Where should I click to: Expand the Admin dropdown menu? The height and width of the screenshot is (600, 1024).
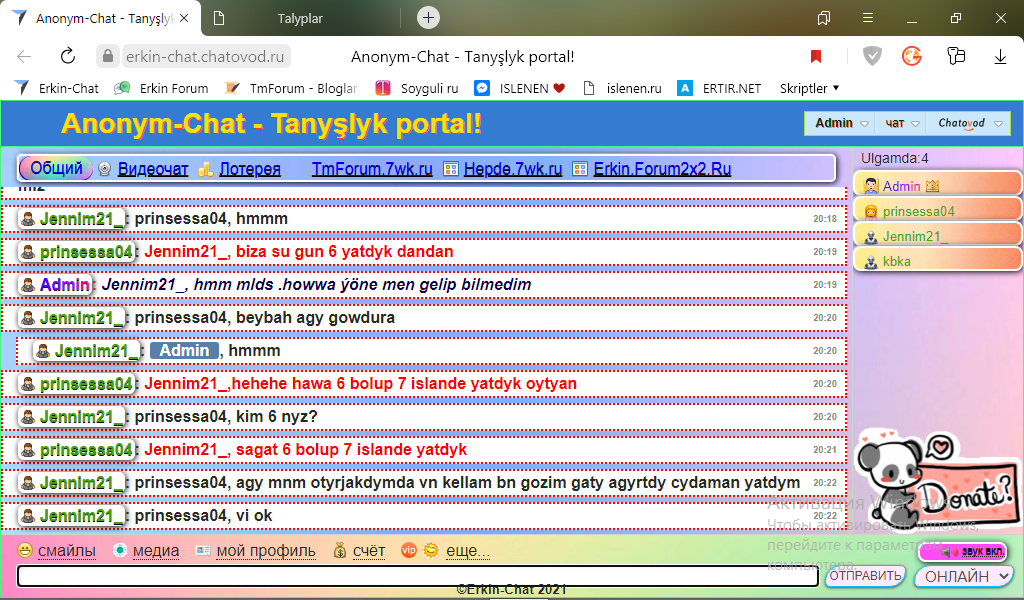[841, 124]
